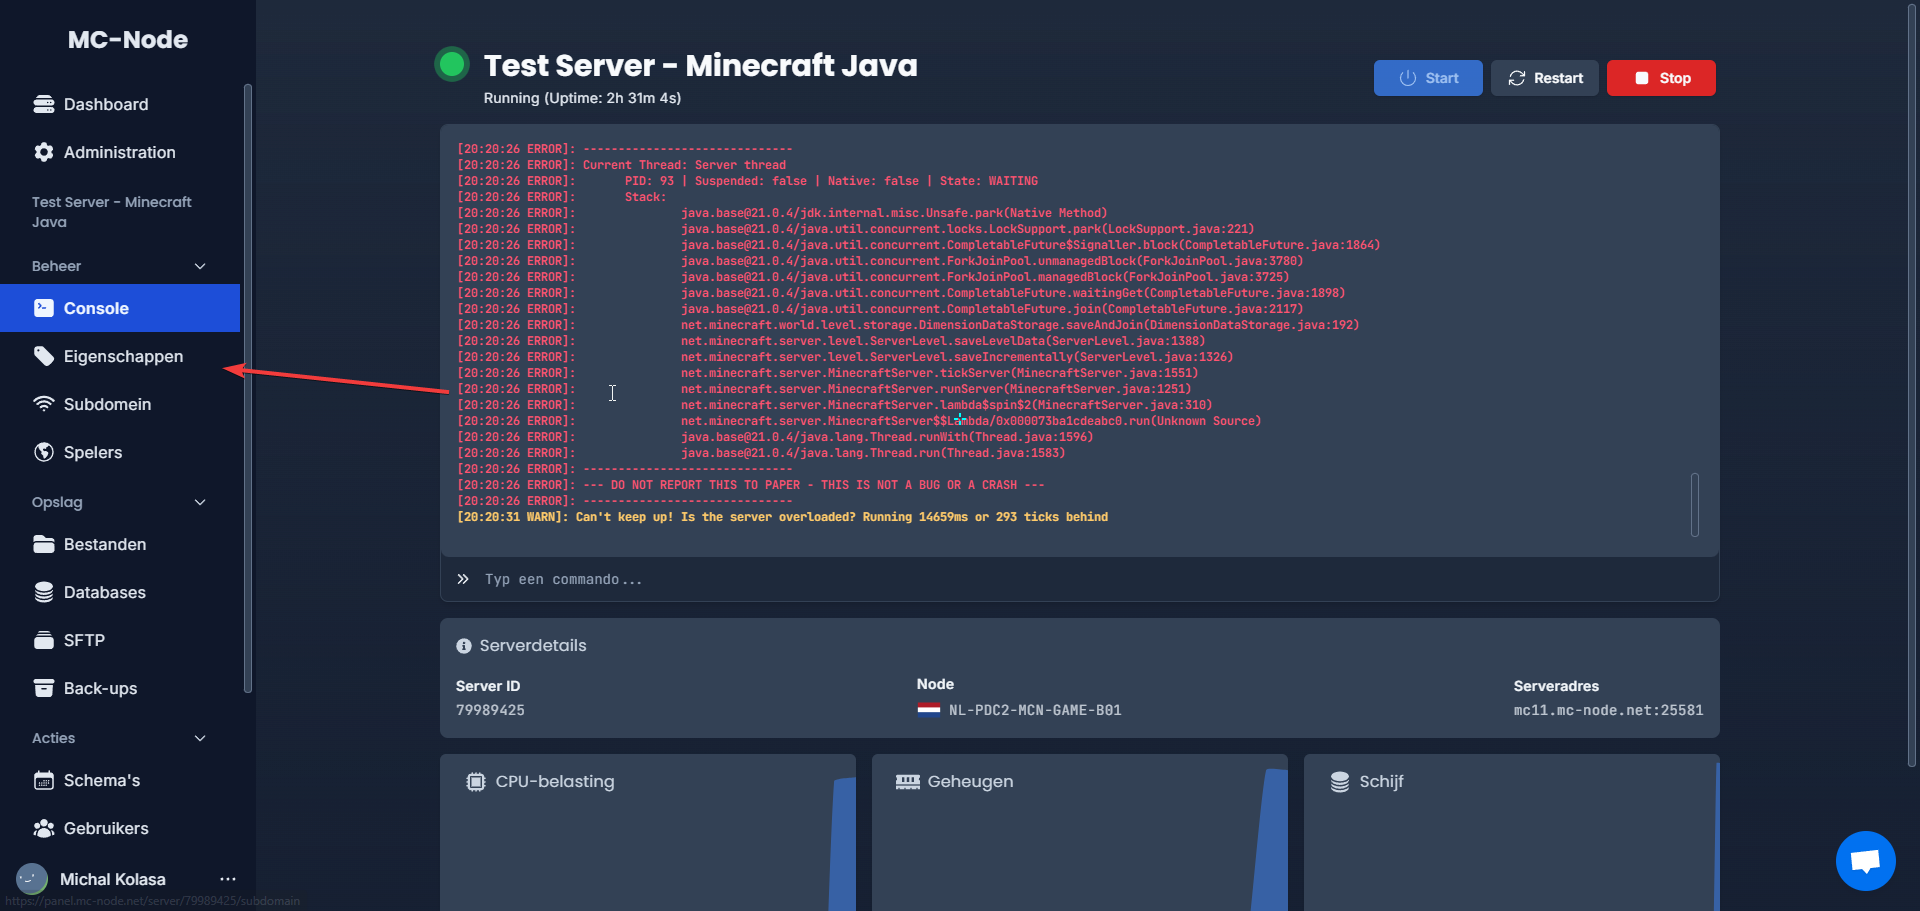
Task: Collapse the Acties section chevron
Action: point(200,738)
